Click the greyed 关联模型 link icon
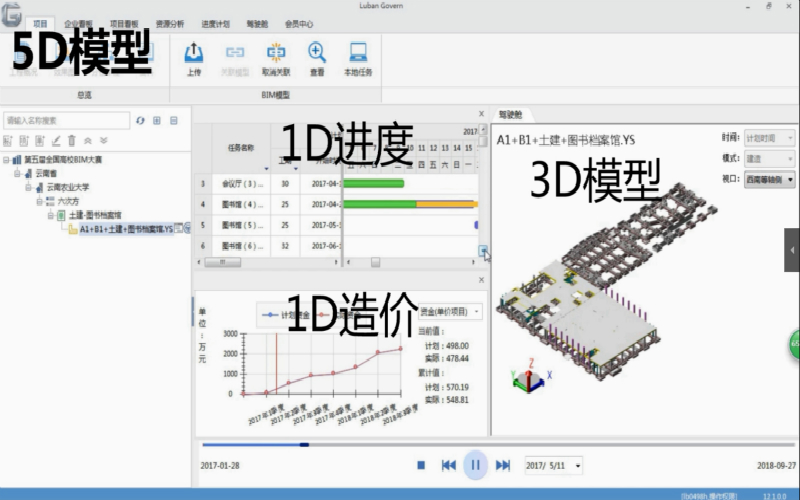The image size is (800, 500). (x=235, y=53)
